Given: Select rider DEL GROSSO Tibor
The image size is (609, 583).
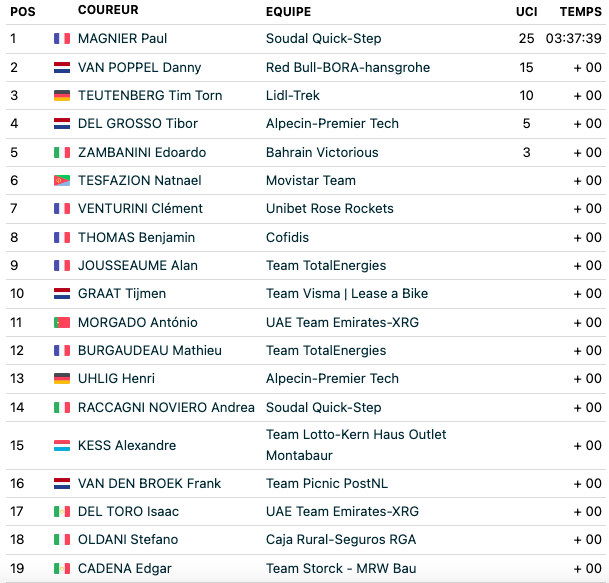Looking at the screenshot, I should tap(138, 124).
